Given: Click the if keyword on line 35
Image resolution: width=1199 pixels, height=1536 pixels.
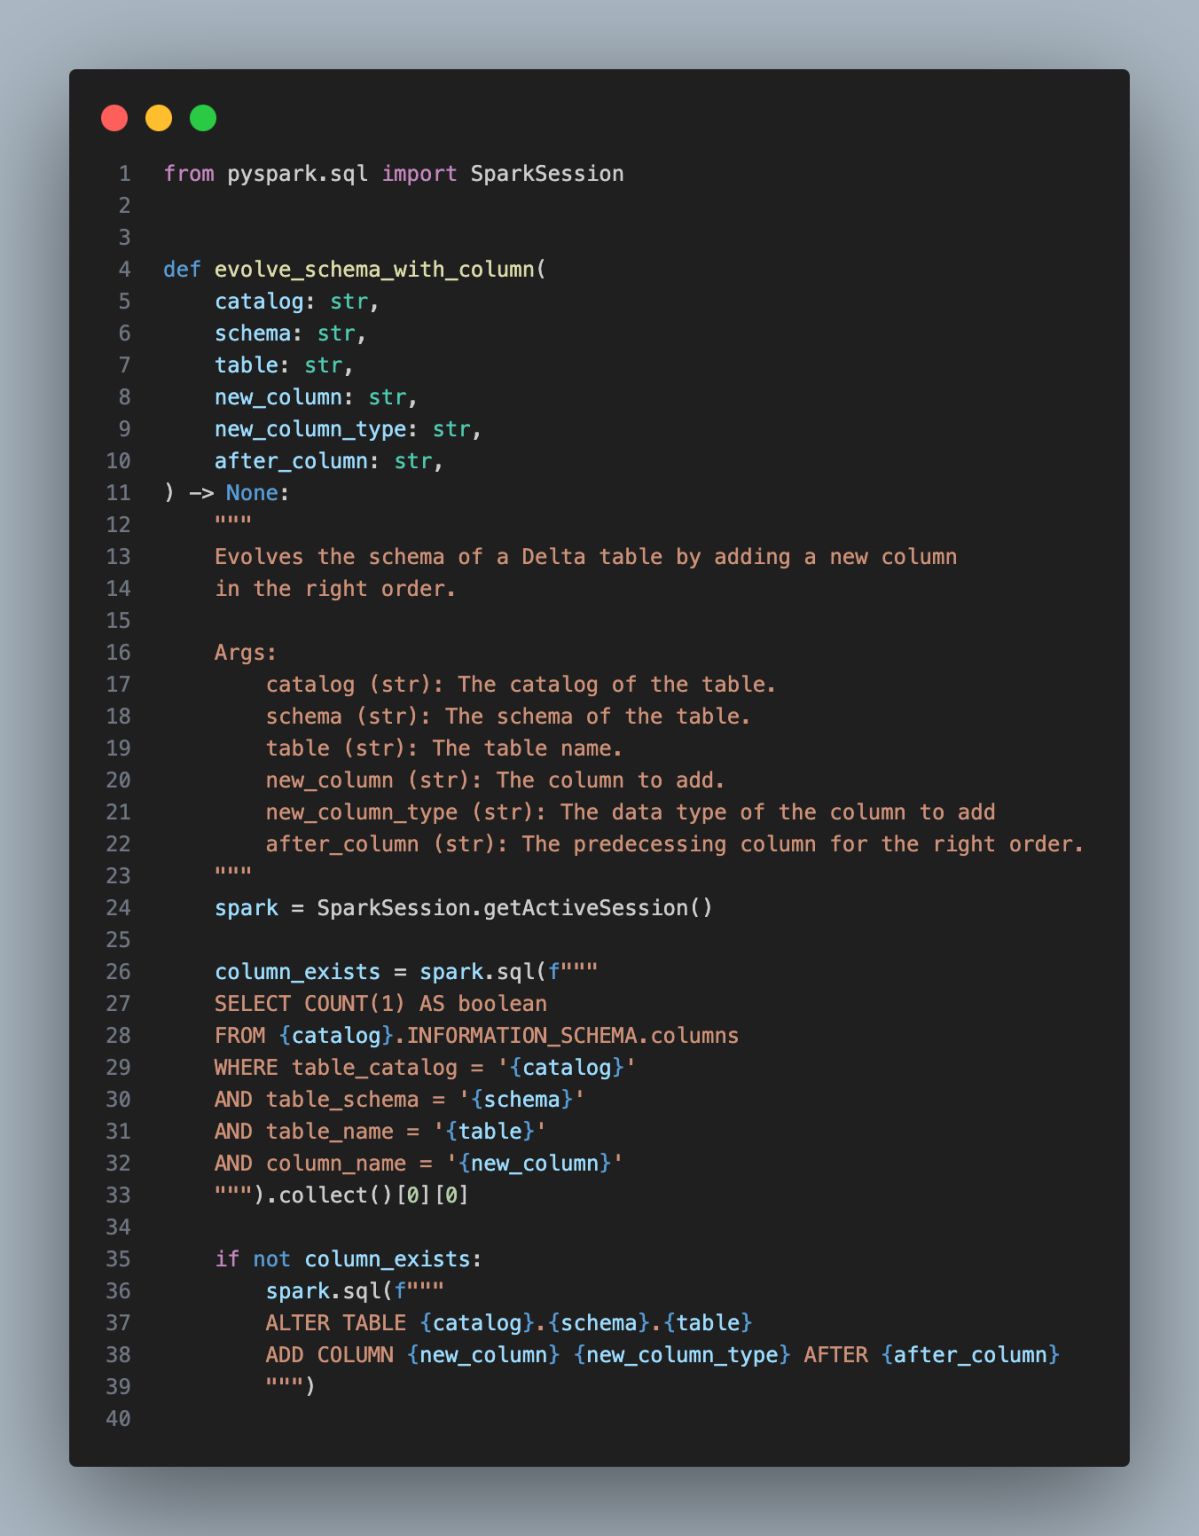Looking at the screenshot, I should (227, 1259).
